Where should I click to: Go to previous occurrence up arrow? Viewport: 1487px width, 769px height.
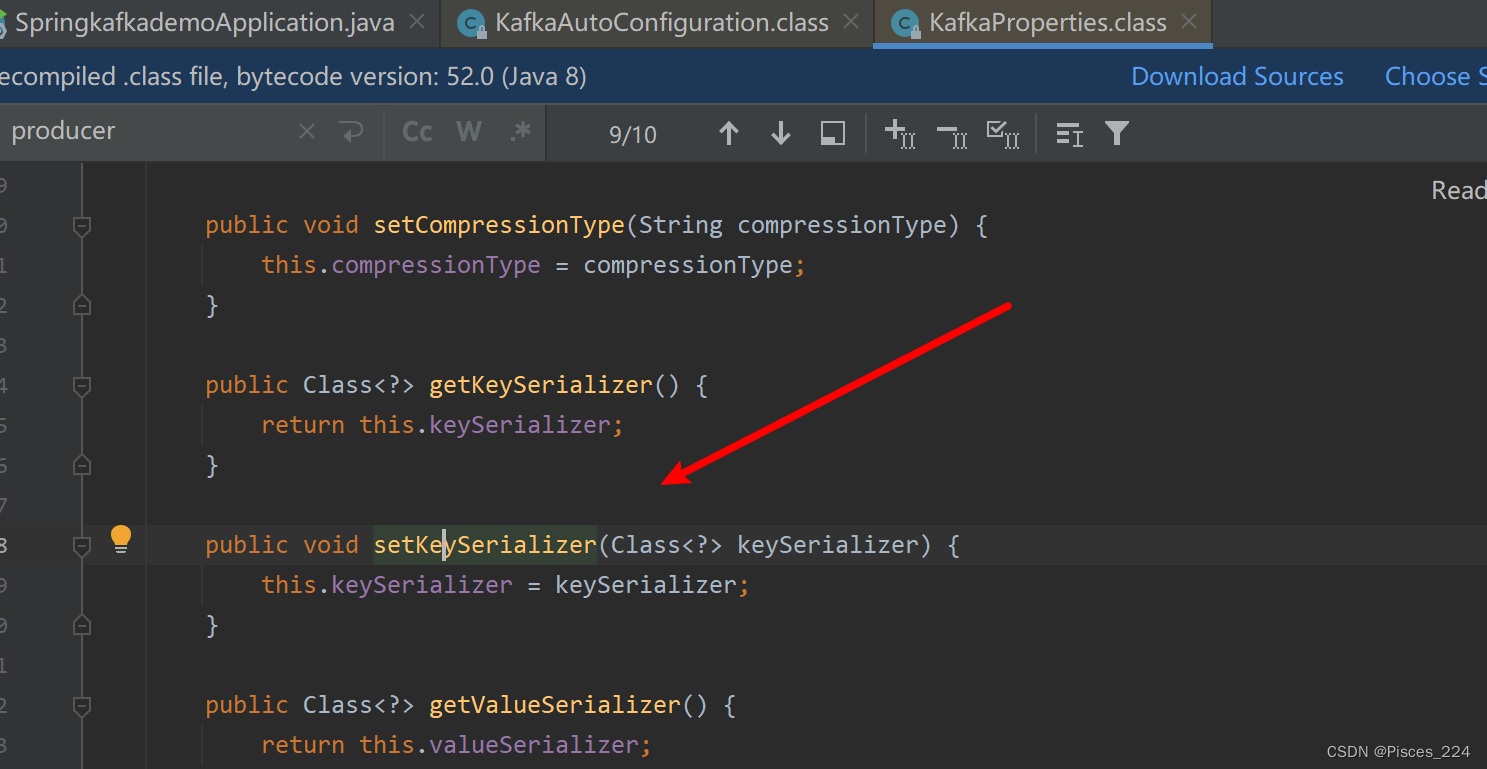pyautogui.click(x=729, y=133)
